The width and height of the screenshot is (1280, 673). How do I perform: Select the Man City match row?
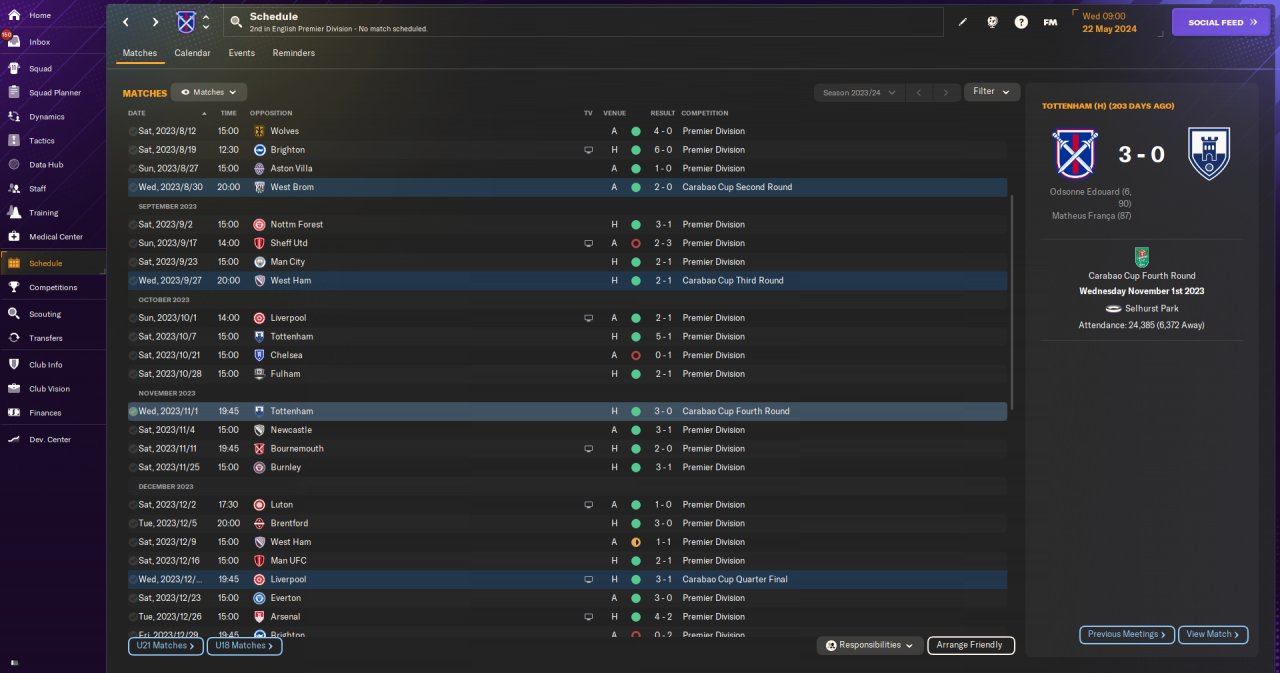(x=567, y=262)
